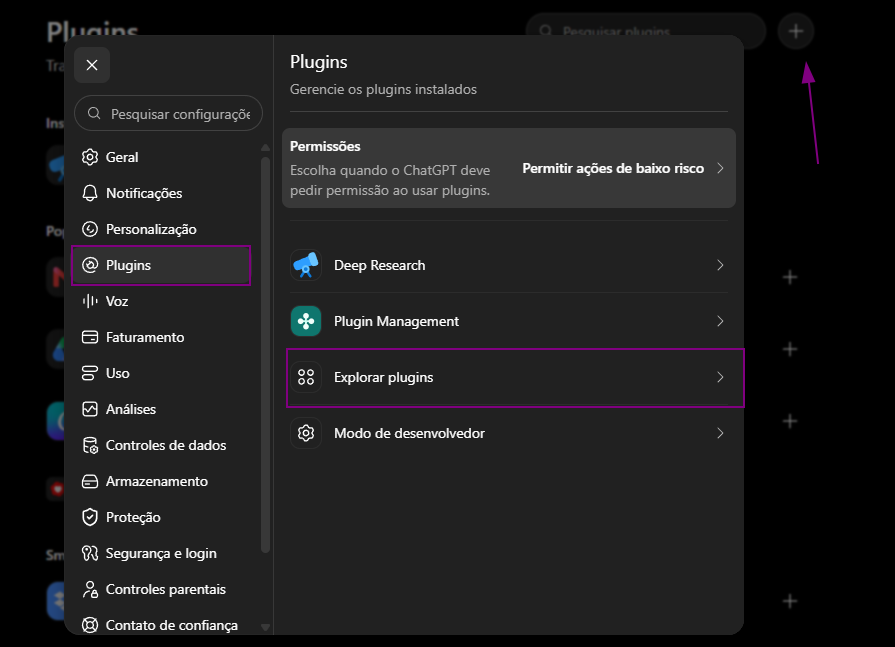
Task: Click the Modo de desenvolvedor gear icon
Action: (306, 432)
